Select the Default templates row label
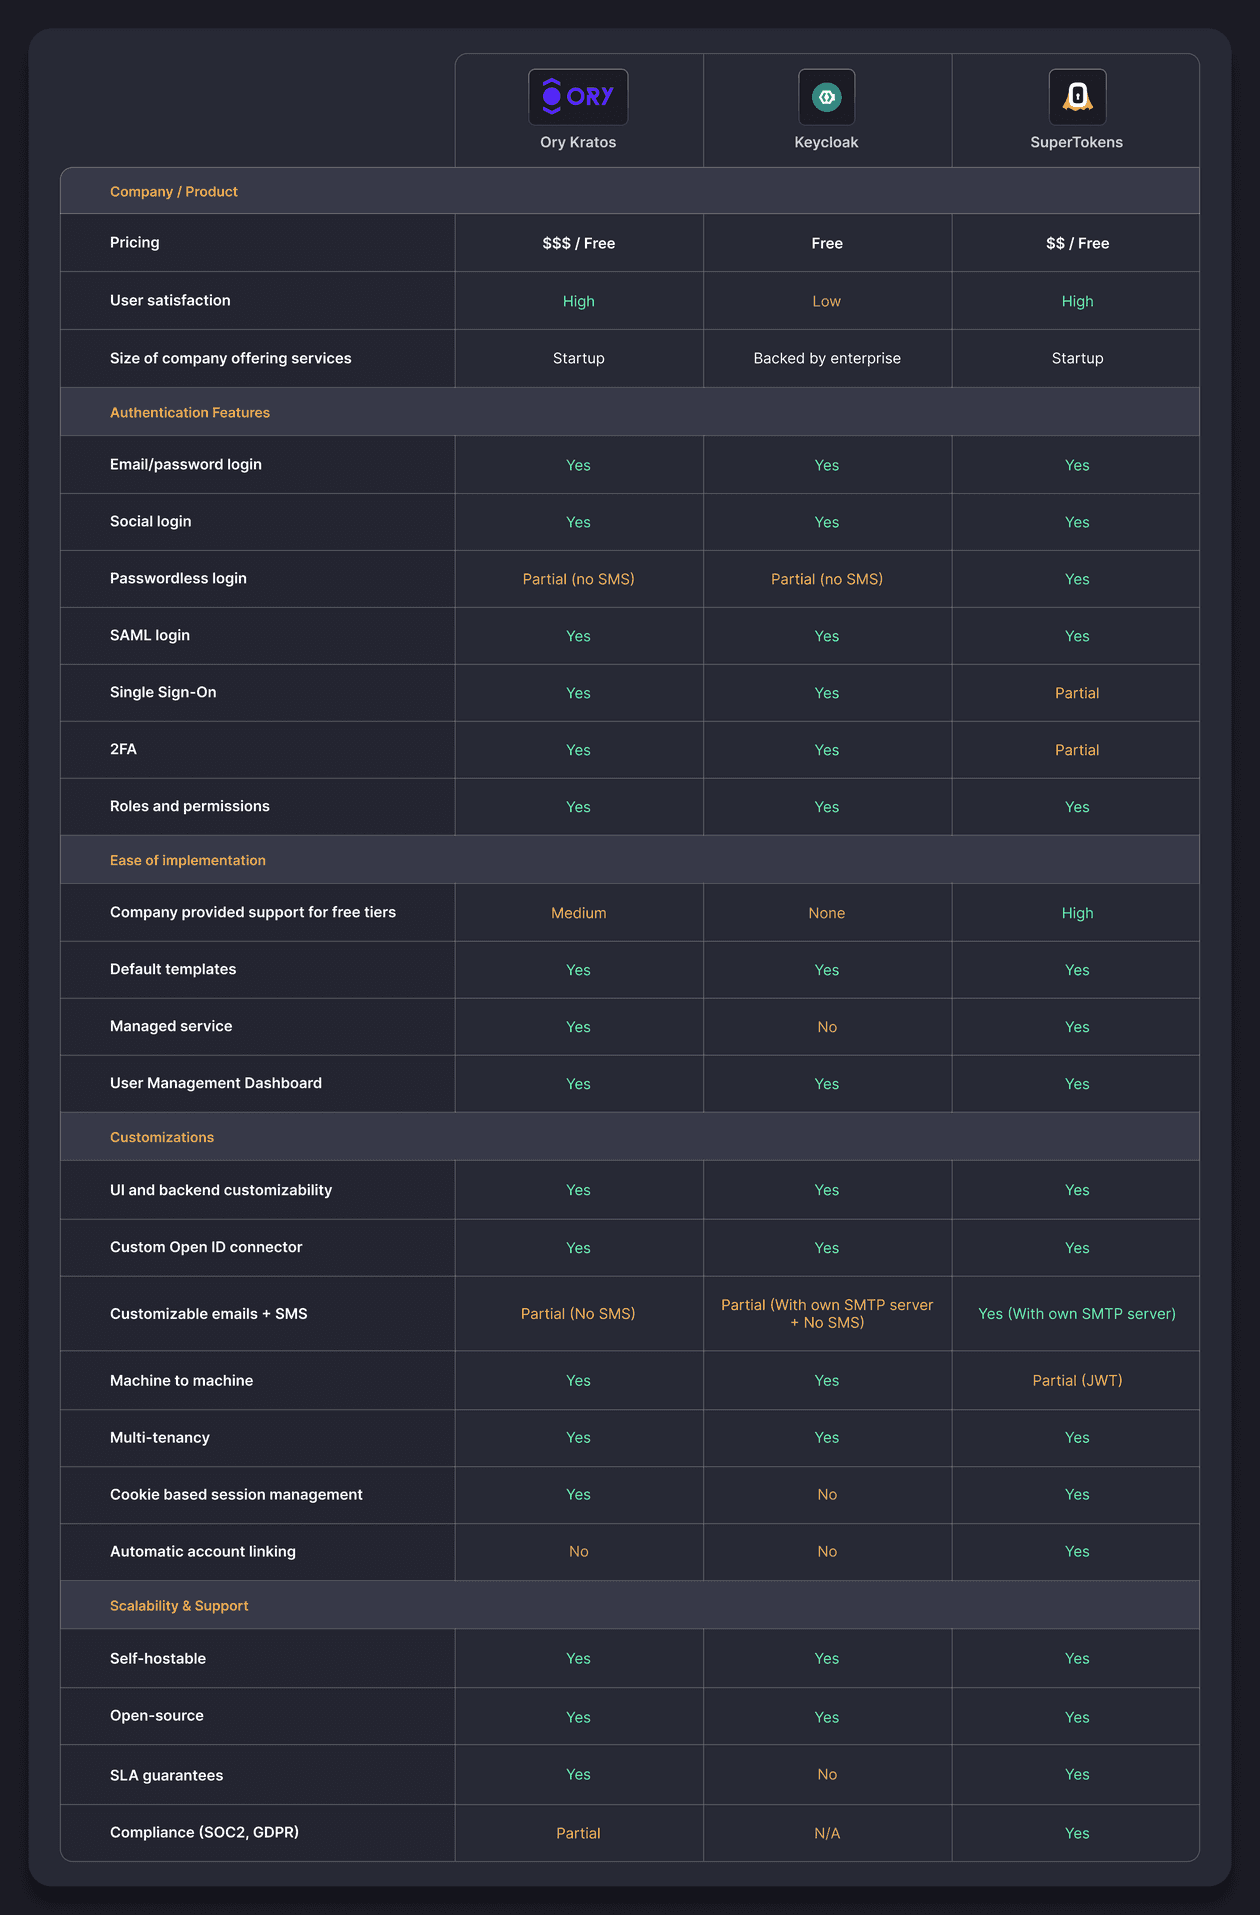This screenshot has width=1260, height=1915. 173,969
